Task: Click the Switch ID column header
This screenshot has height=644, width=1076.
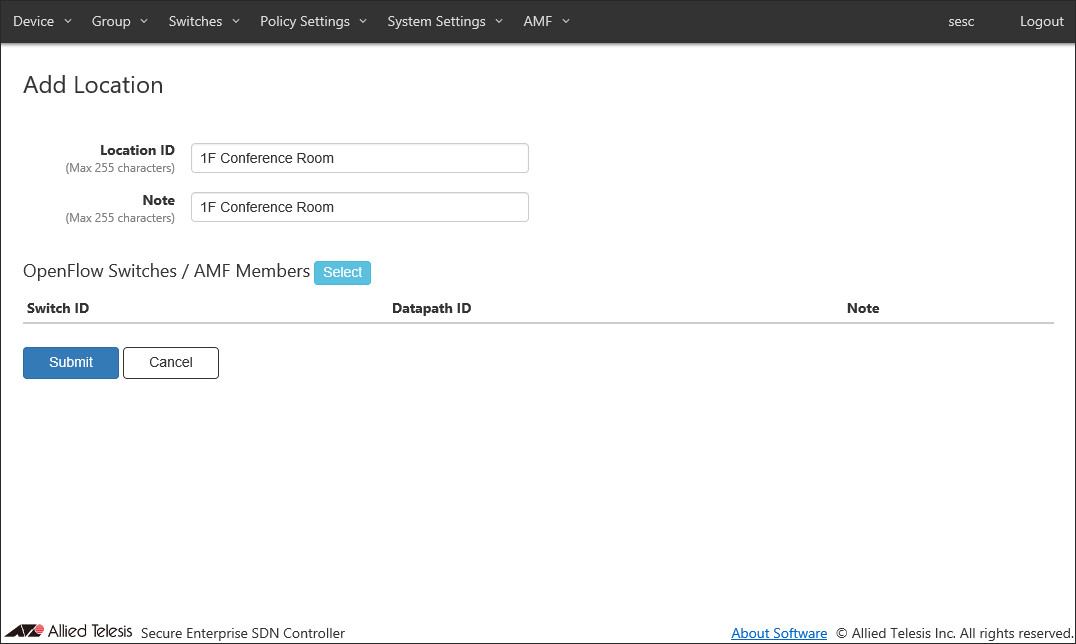Action: [58, 308]
